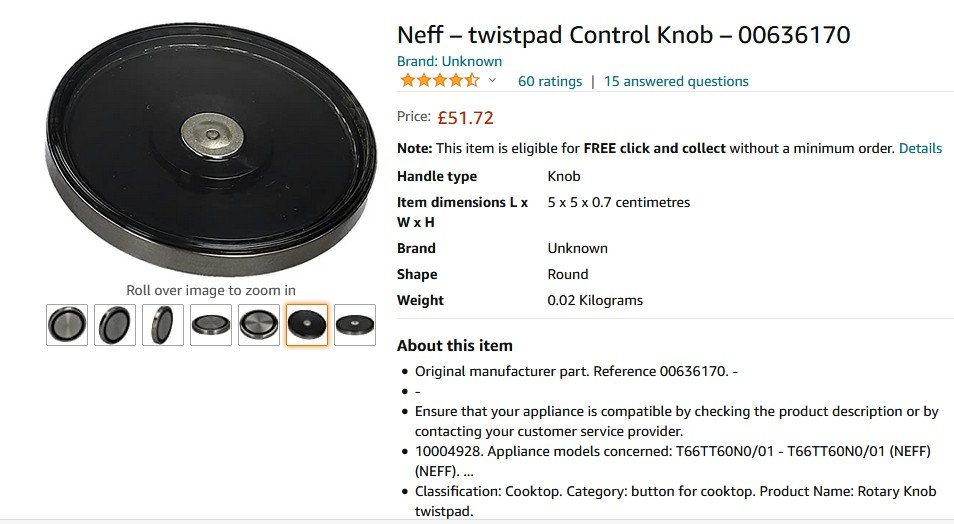Image resolution: width=954 pixels, height=524 pixels.
Task: Select the highlighted sixth black knob thumbnail
Action: pos(307,325)
